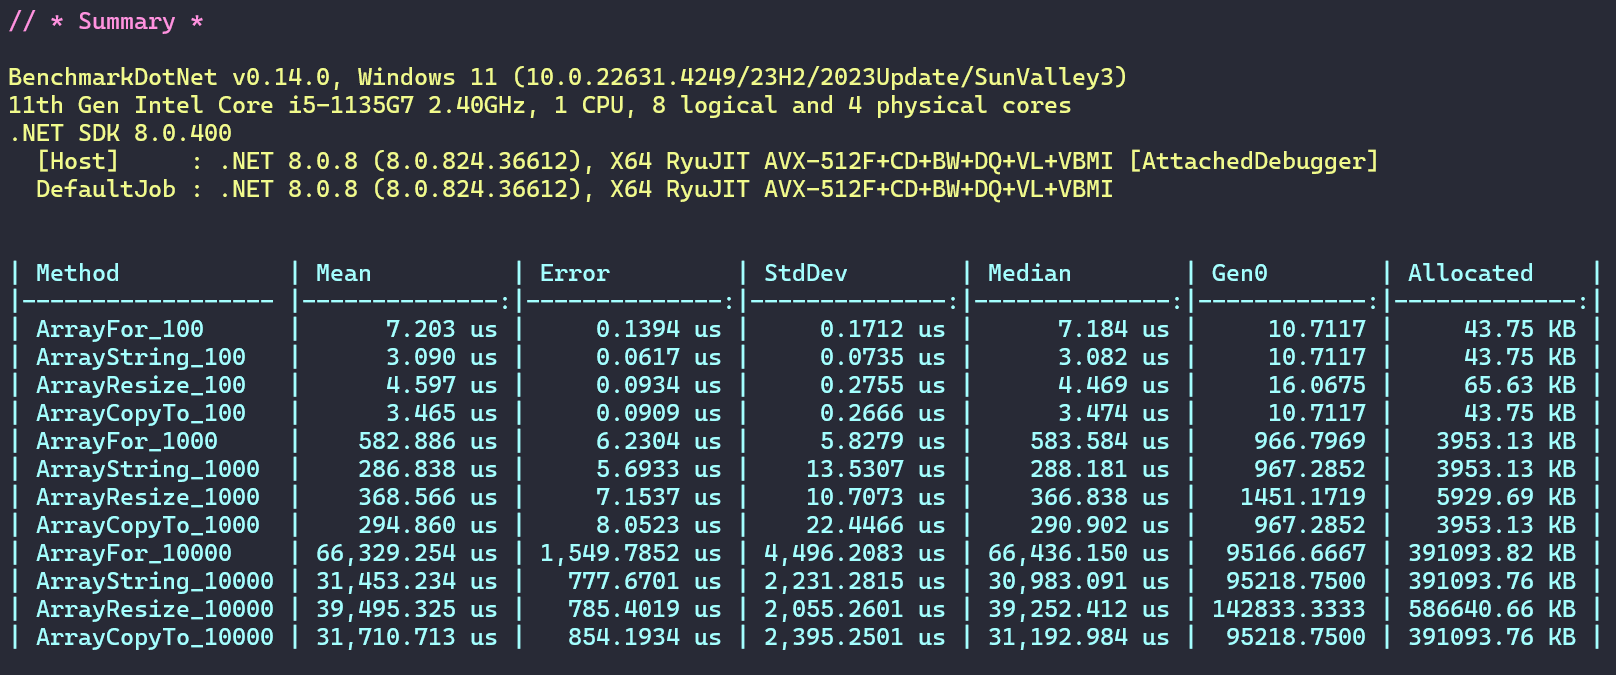The width and height of the screenshot is (1616, 675).
Task: Click the Allocated column header
Action: pyautogui.click(x=1469, y=273)
